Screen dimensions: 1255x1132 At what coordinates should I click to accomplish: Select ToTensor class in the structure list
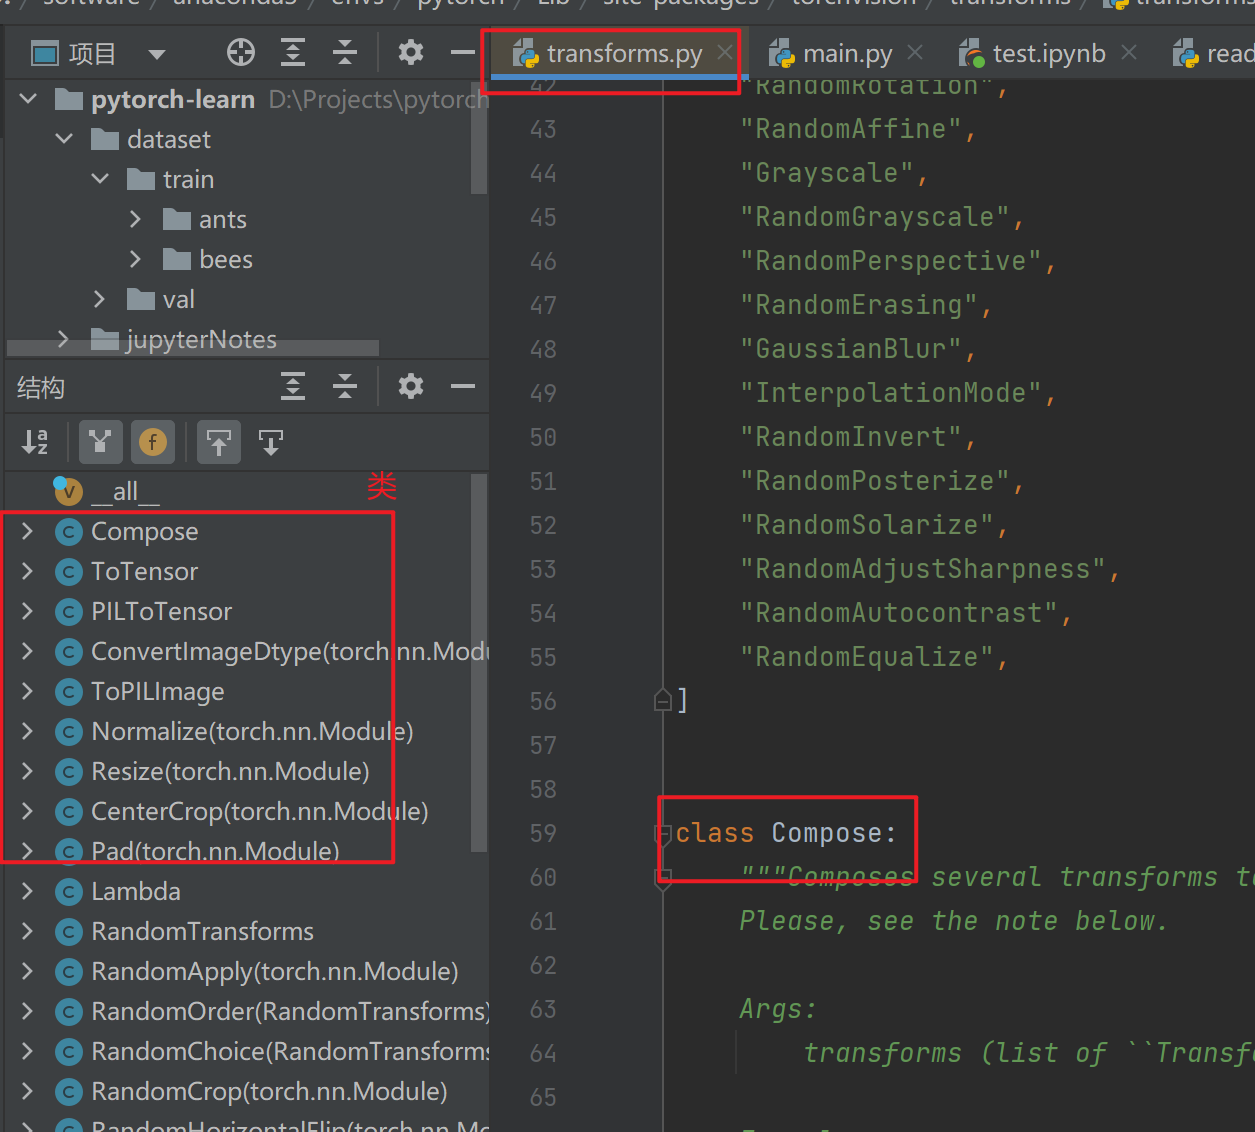coord(144,571)
